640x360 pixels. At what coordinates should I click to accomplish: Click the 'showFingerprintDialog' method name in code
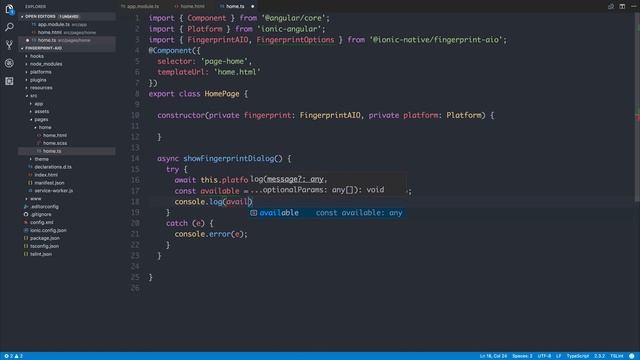coord(228,158)
